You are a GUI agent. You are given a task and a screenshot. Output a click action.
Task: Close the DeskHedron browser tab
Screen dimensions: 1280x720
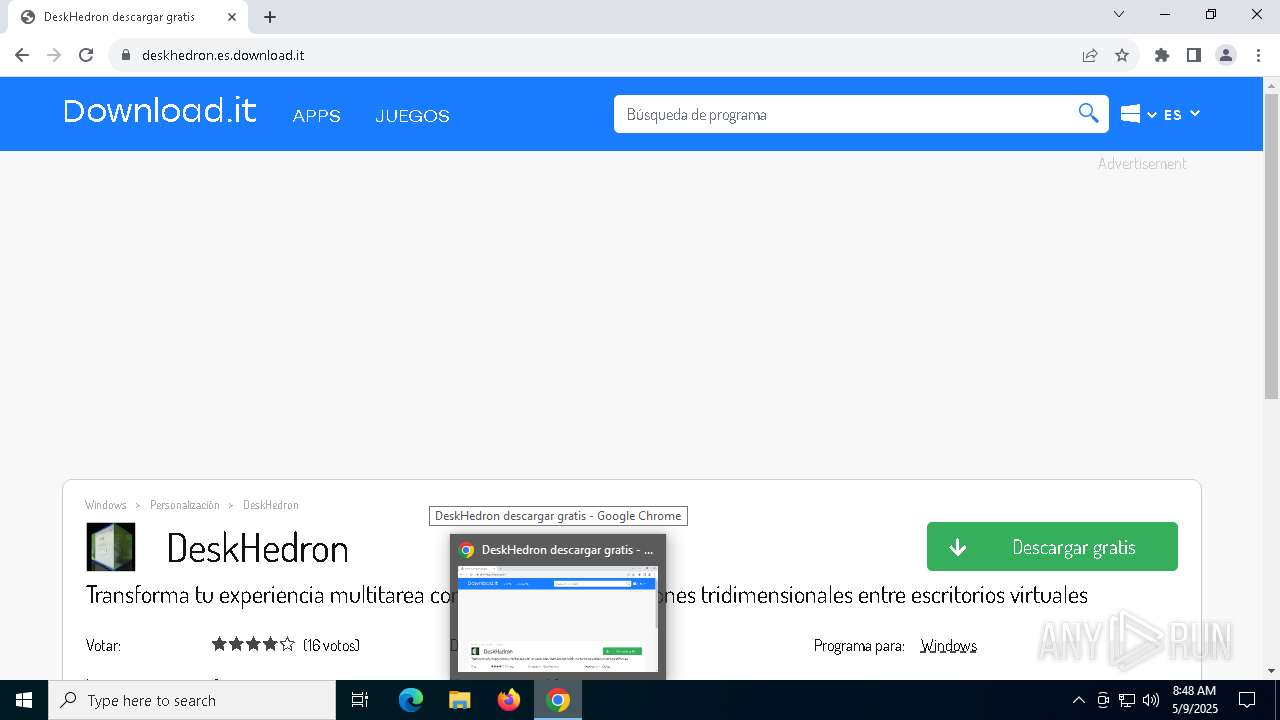point(232,17)
